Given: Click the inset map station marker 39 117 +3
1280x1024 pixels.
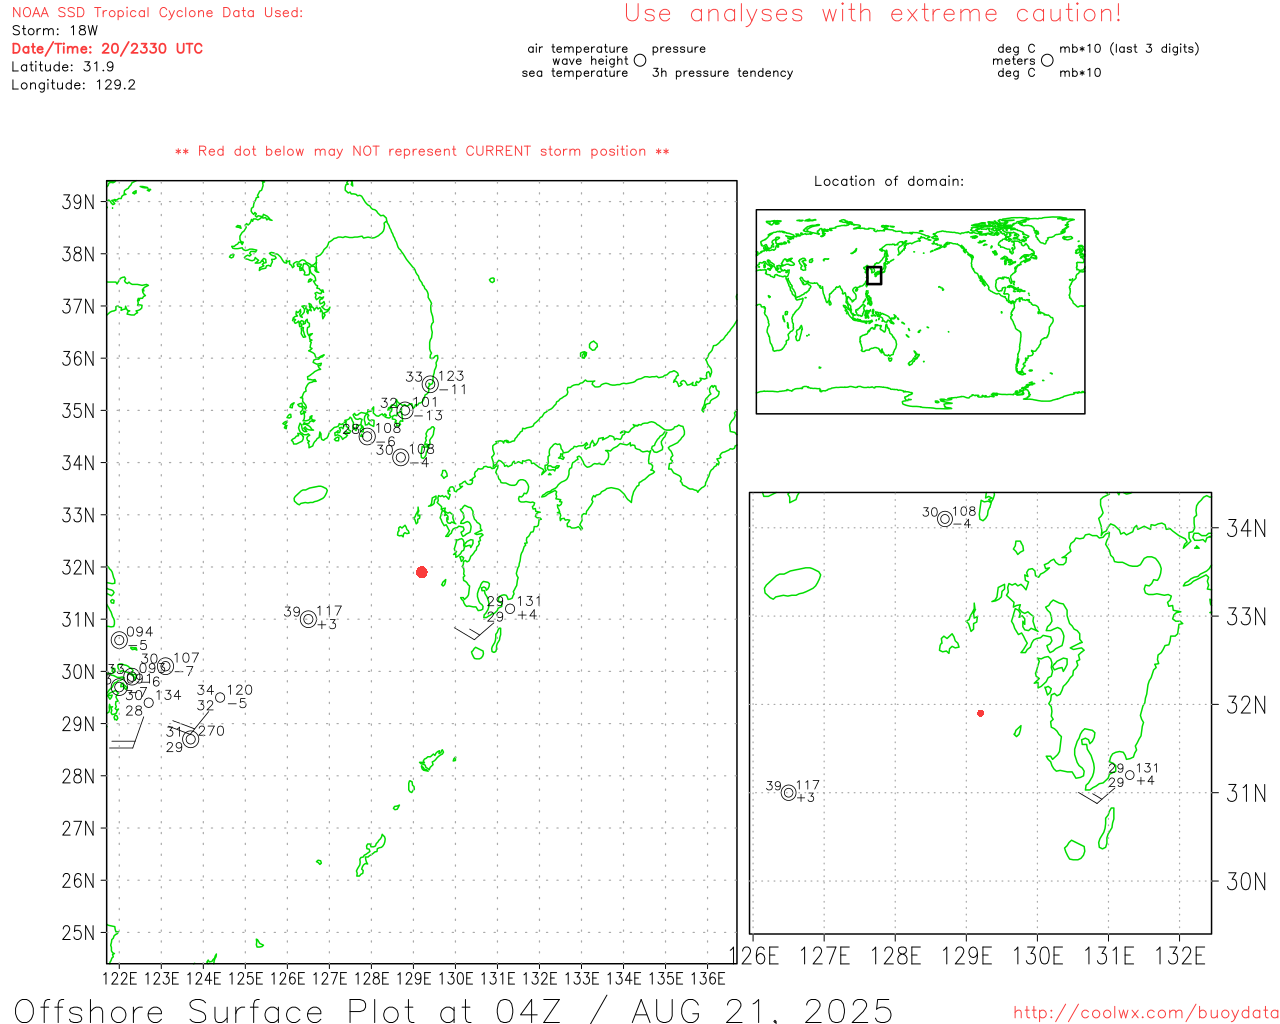Looking at the screenshot, I should [x=789, y=793].
